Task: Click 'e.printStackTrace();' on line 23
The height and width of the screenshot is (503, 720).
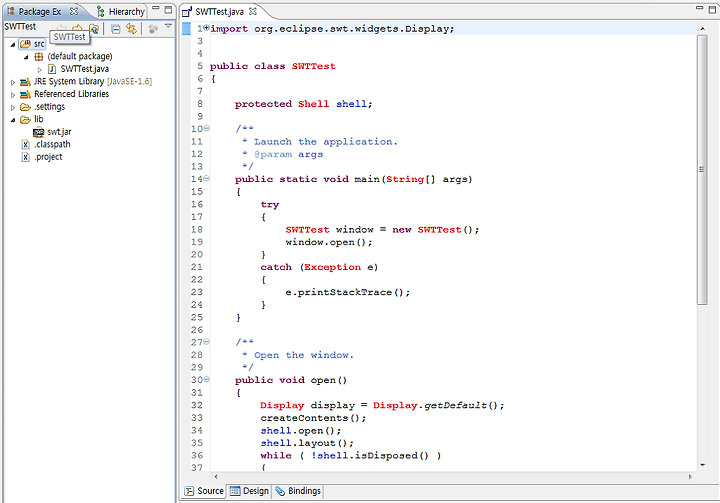Action: [x=348, y=292]
